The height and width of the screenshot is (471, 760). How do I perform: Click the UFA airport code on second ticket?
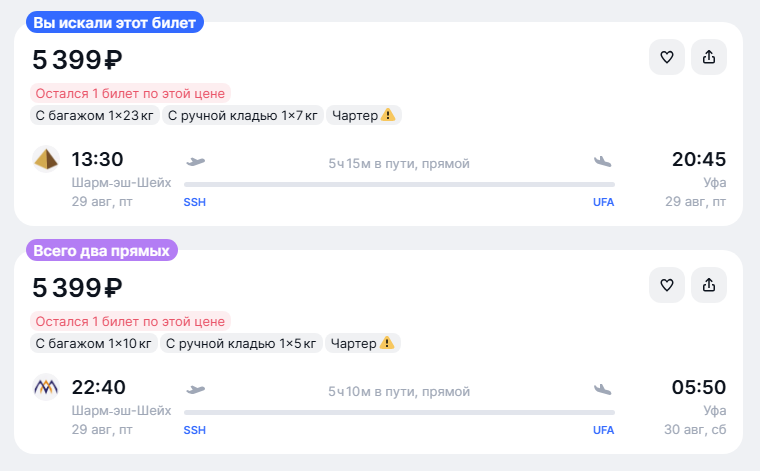click(603, 430)
